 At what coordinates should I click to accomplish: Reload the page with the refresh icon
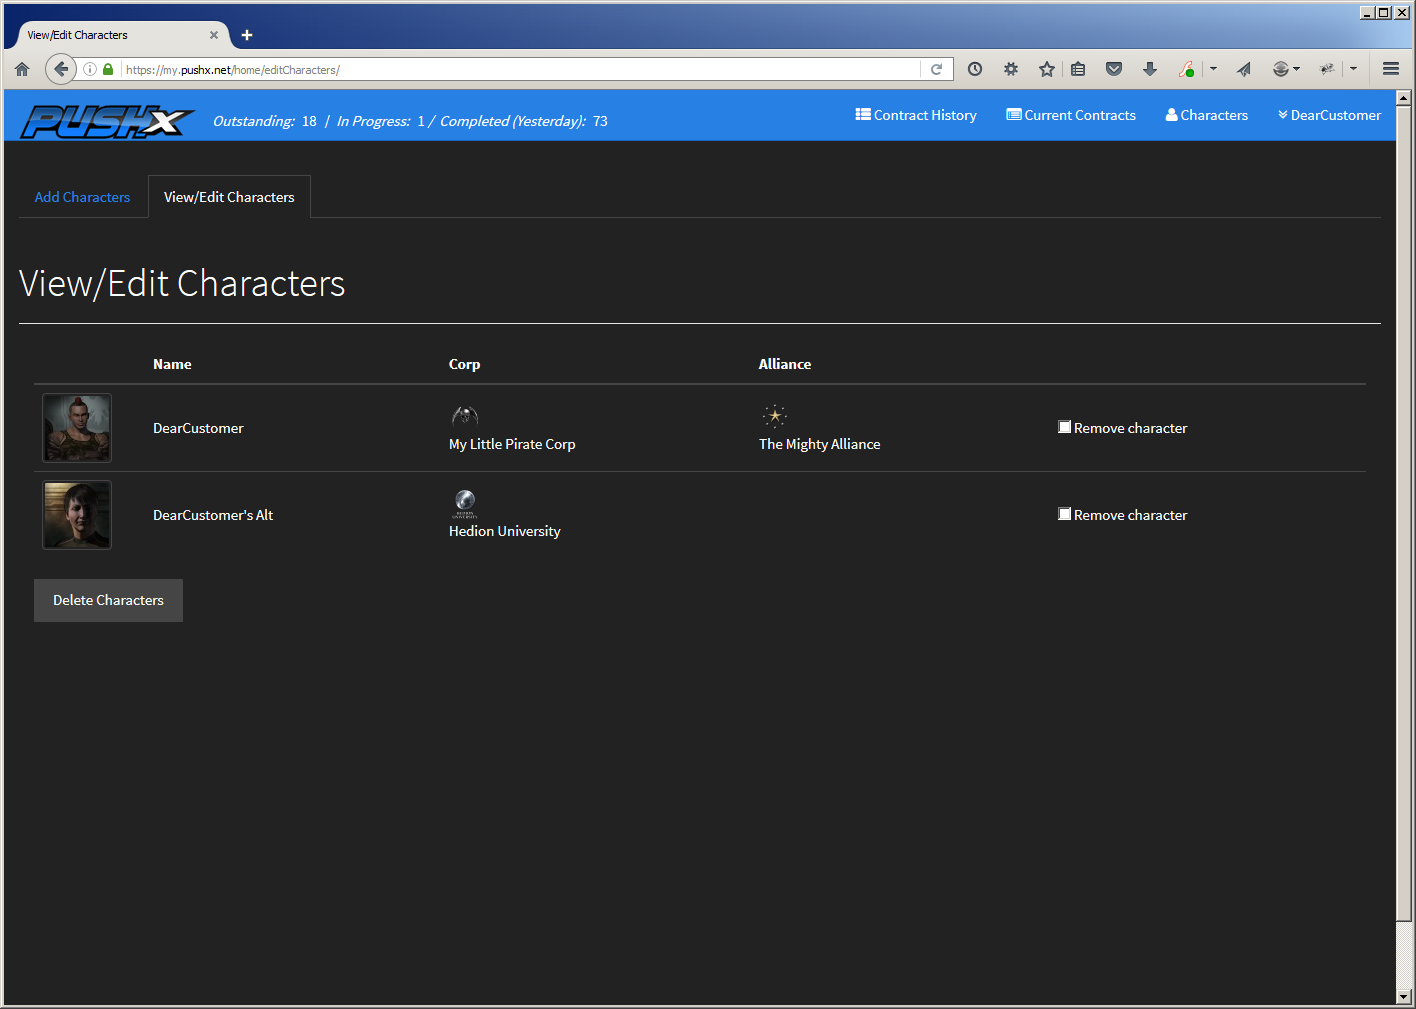(936, 69)
